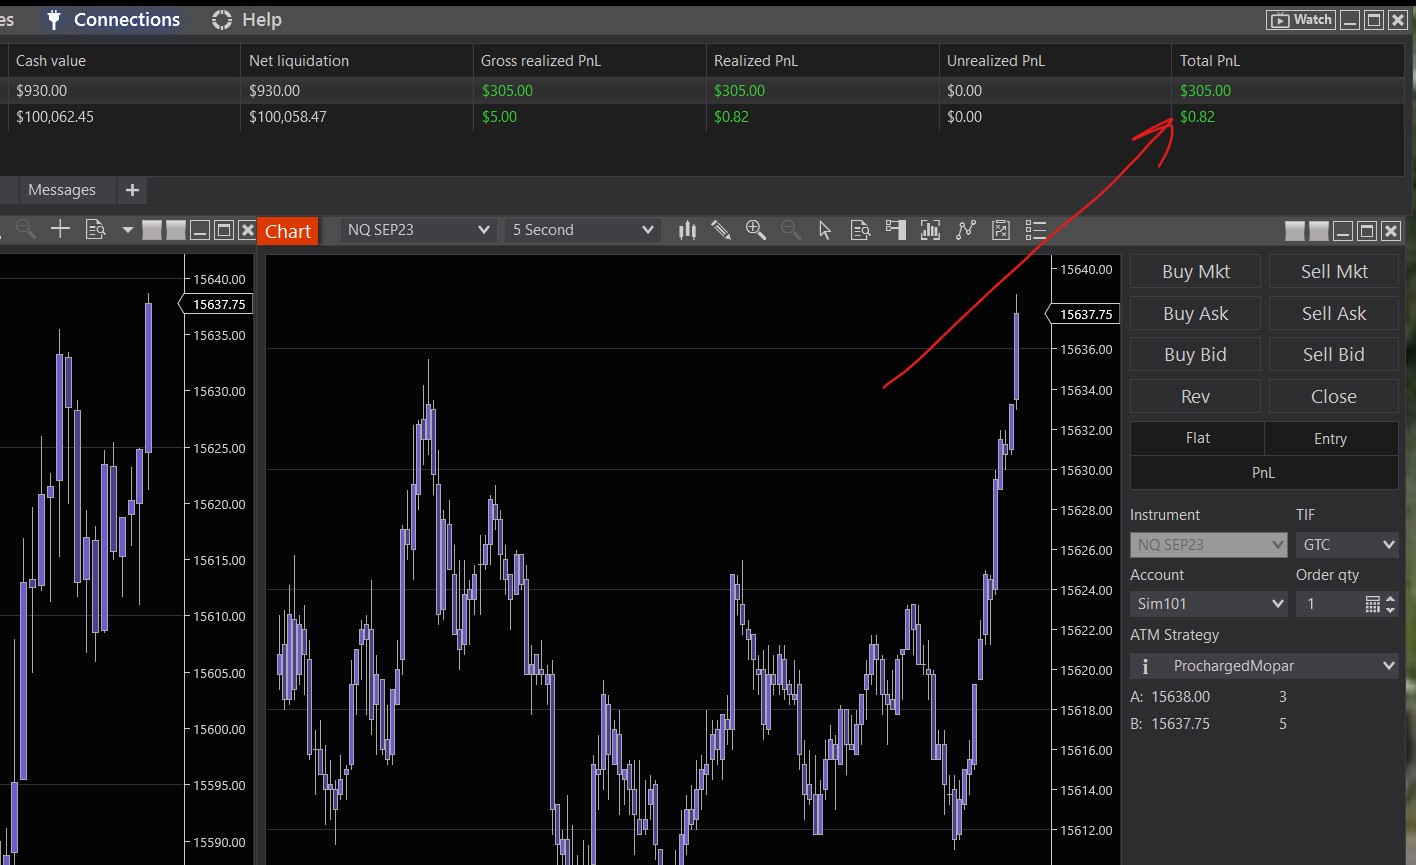The width and height of the screenshot is (1416, 865).
Task: Open the bar type chart style icon
Action: pyautogui.click(x=687, y=231)
